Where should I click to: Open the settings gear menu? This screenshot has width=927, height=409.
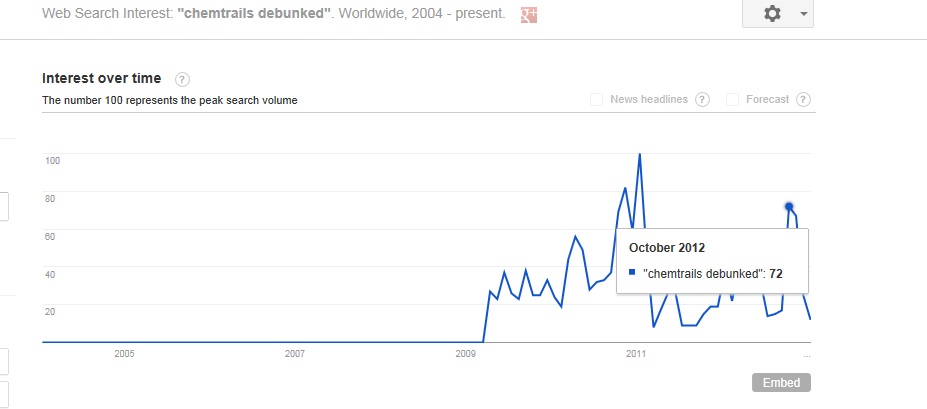(x=772, y=14)
